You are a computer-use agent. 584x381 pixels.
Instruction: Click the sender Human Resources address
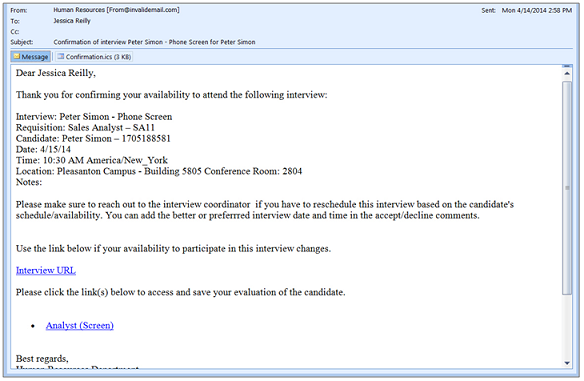point(116,10)
